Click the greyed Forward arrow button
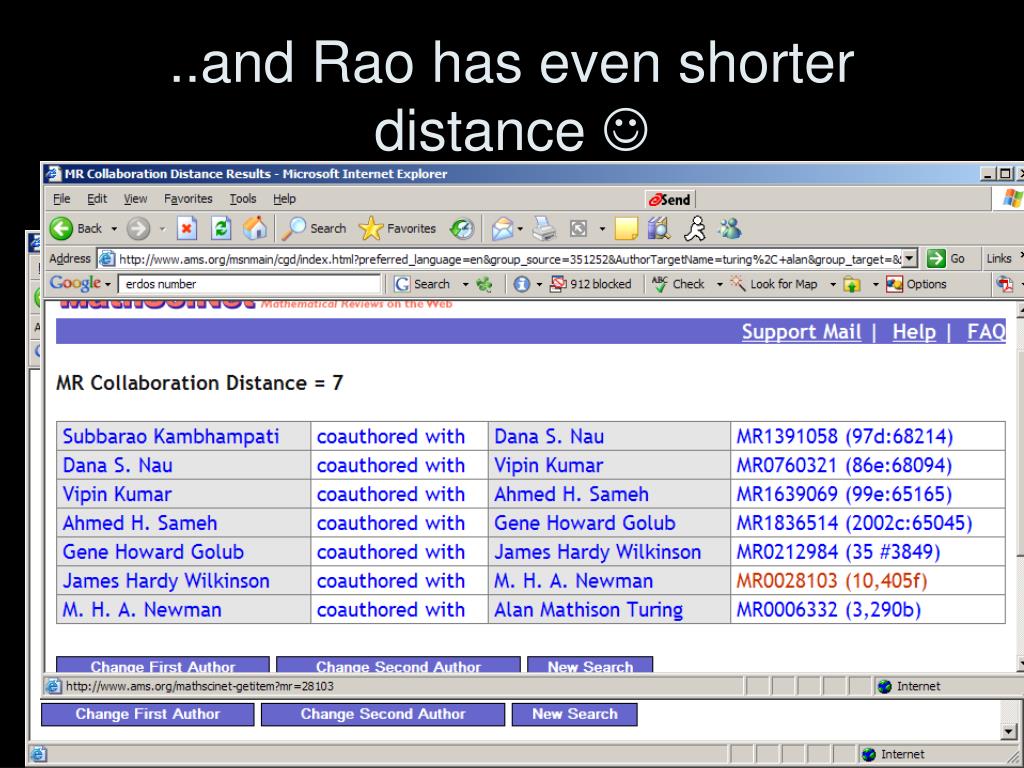 [x=138, y=229]
